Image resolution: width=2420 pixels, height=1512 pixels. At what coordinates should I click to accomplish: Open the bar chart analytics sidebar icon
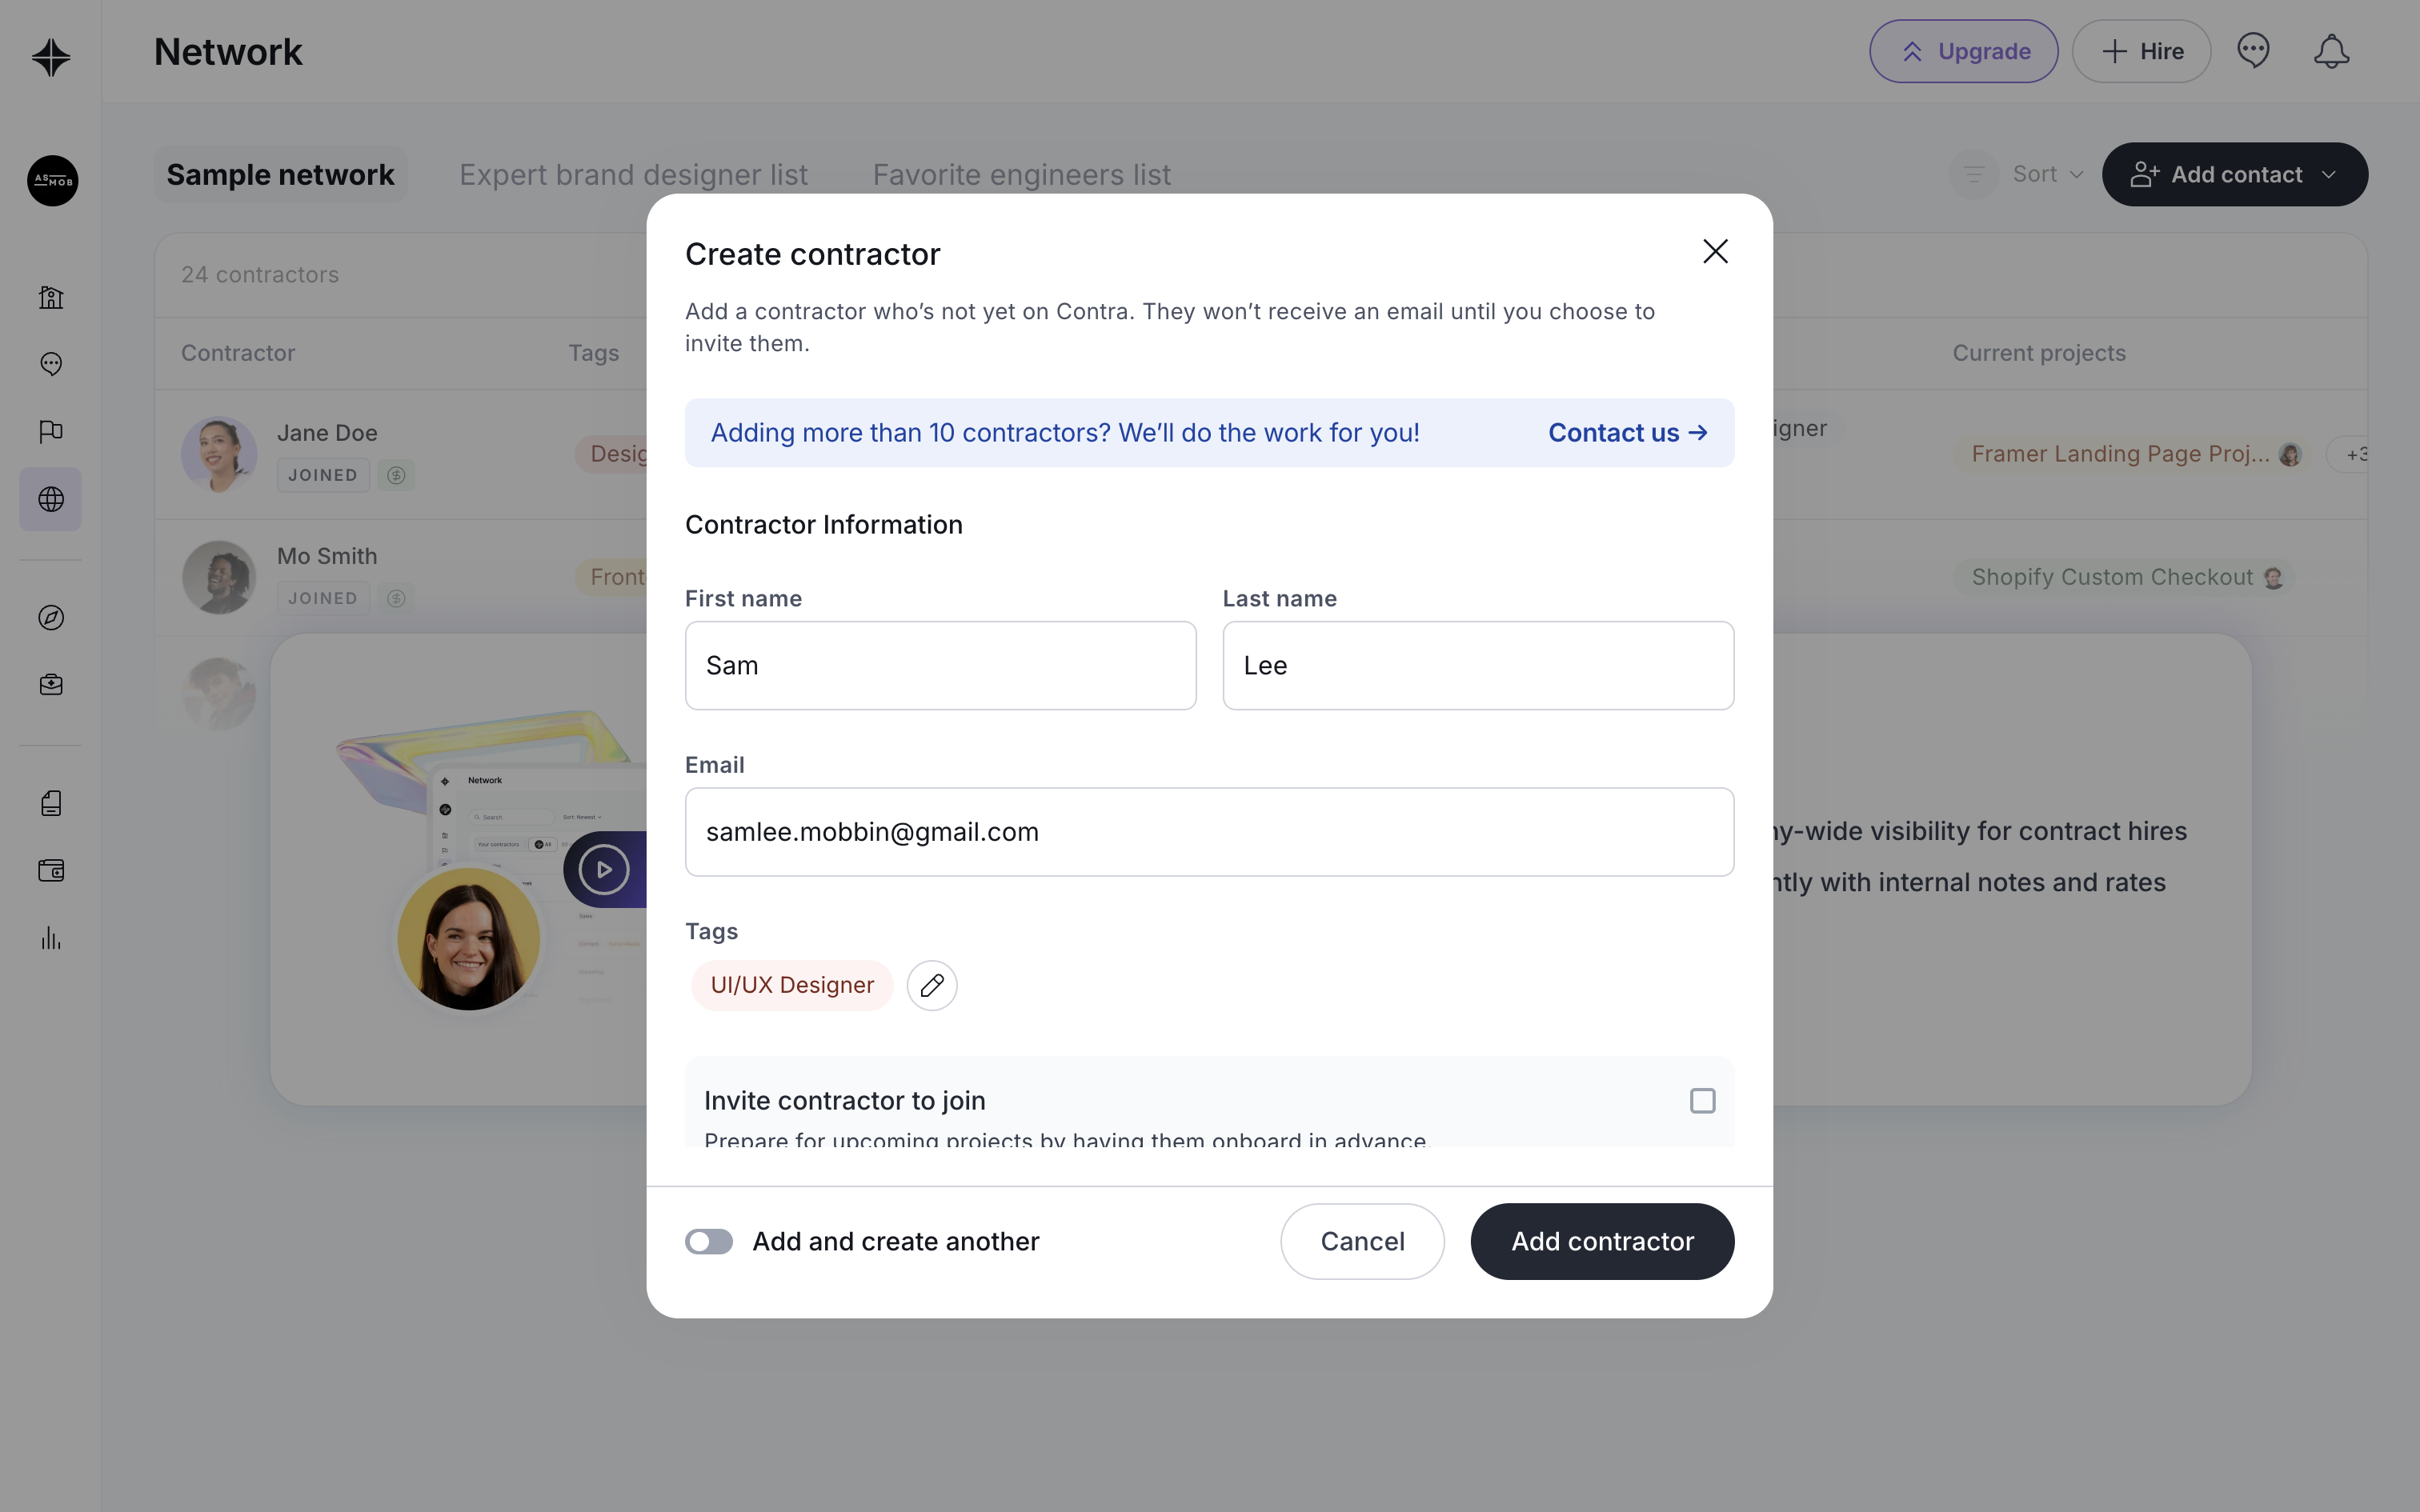pos(51,938)
